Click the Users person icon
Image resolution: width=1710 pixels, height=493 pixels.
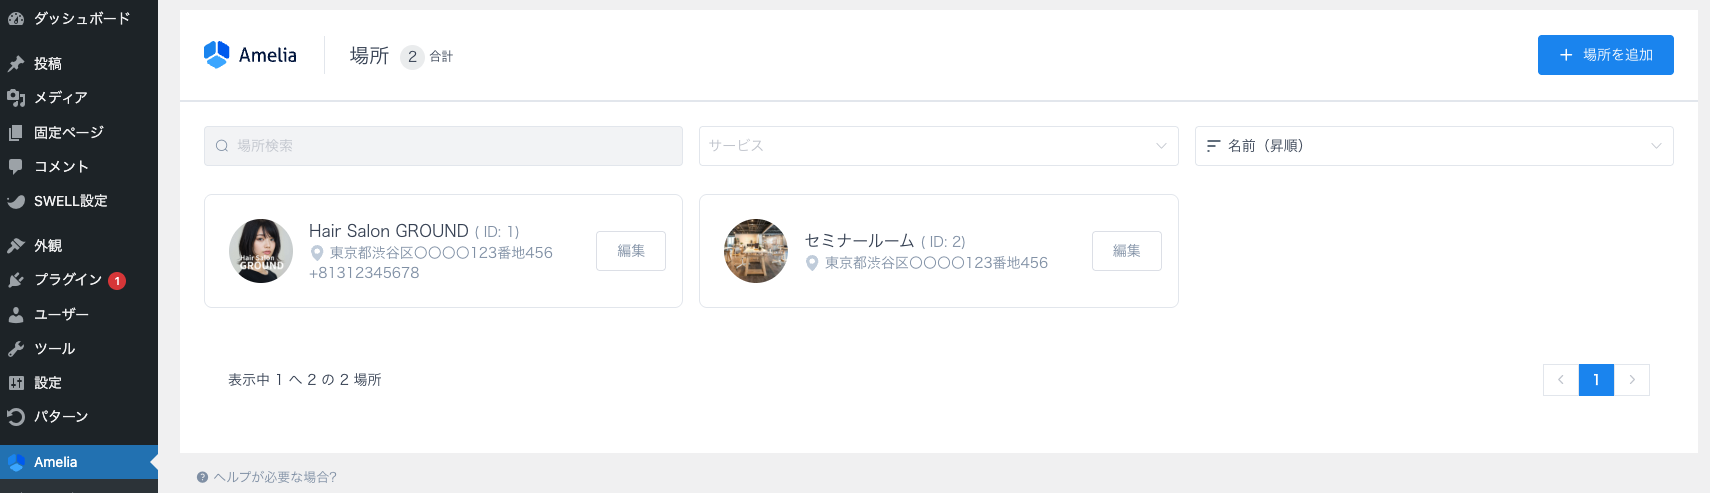(x=16, y=314)
